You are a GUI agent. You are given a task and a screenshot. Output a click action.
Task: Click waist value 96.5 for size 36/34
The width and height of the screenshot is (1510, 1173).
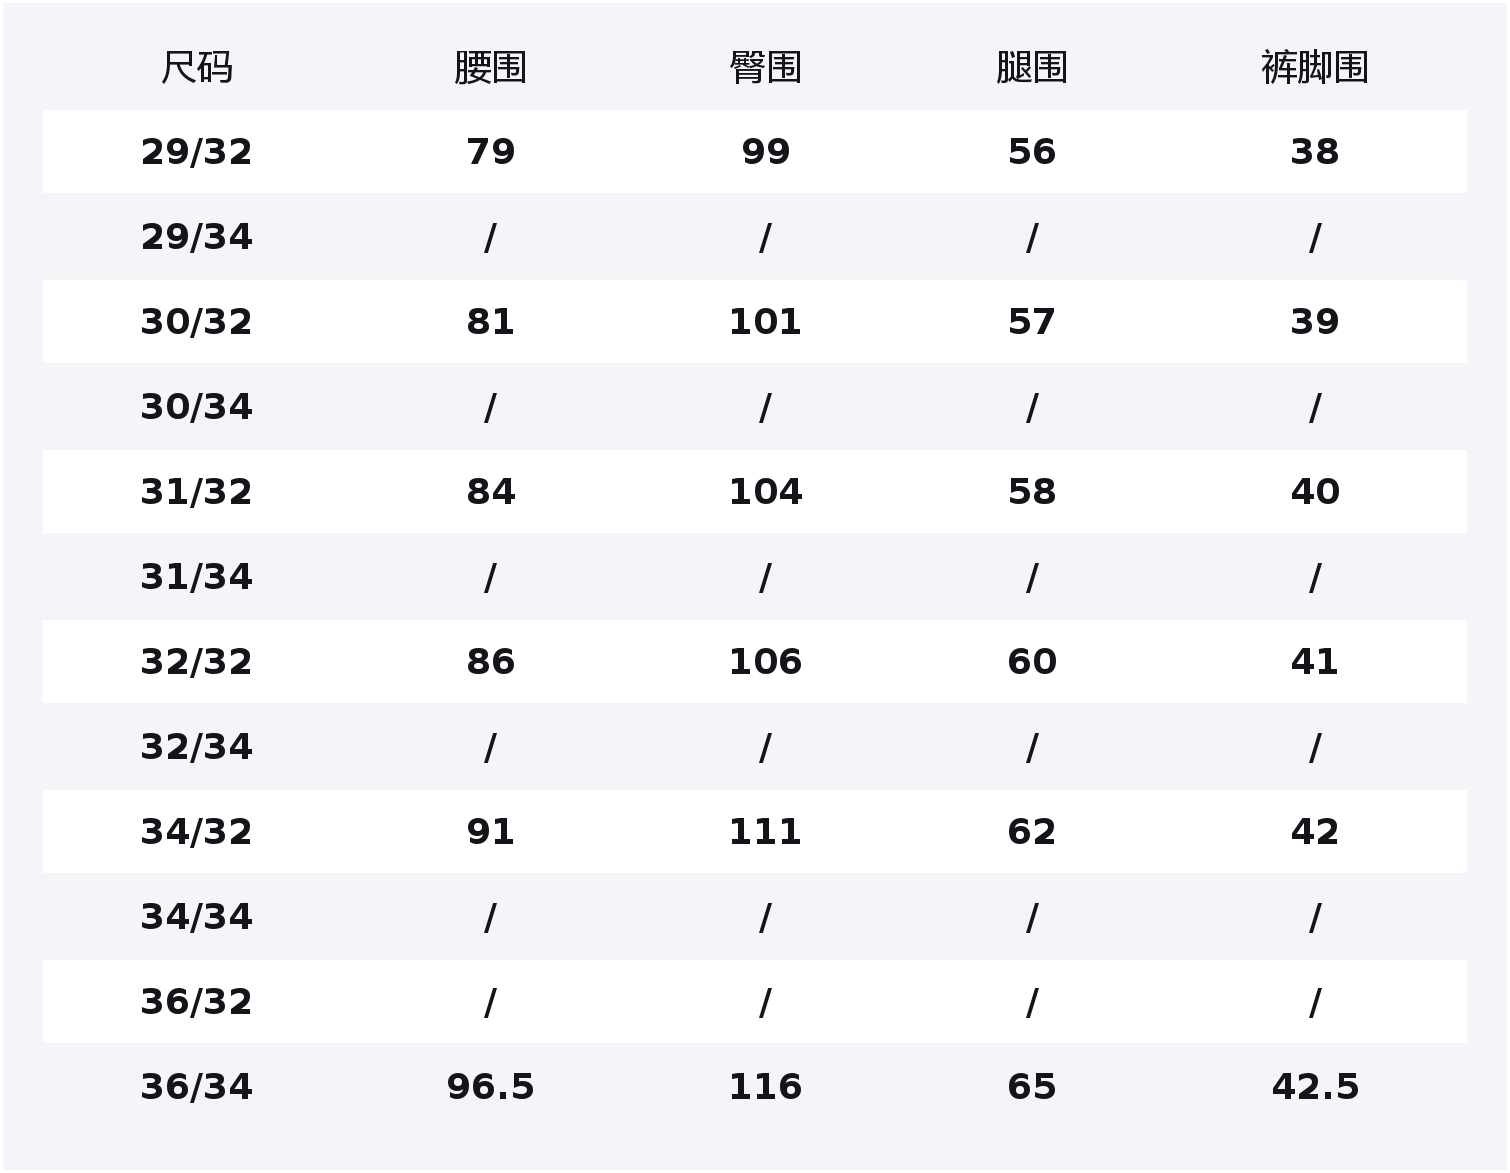point(490,1087)
